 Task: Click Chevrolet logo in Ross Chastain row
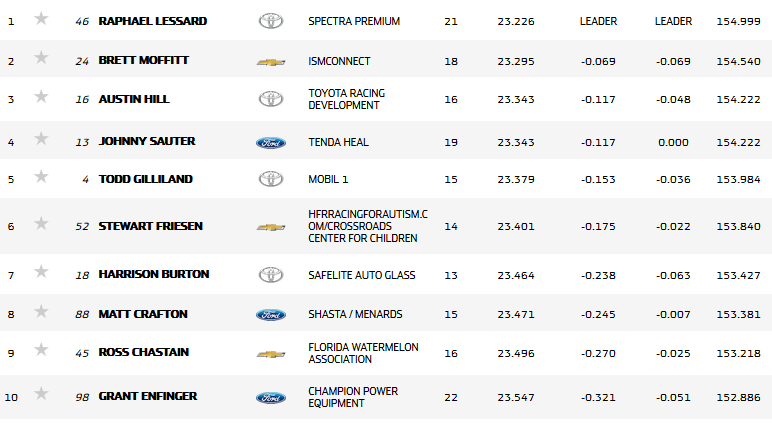(270, 354)
